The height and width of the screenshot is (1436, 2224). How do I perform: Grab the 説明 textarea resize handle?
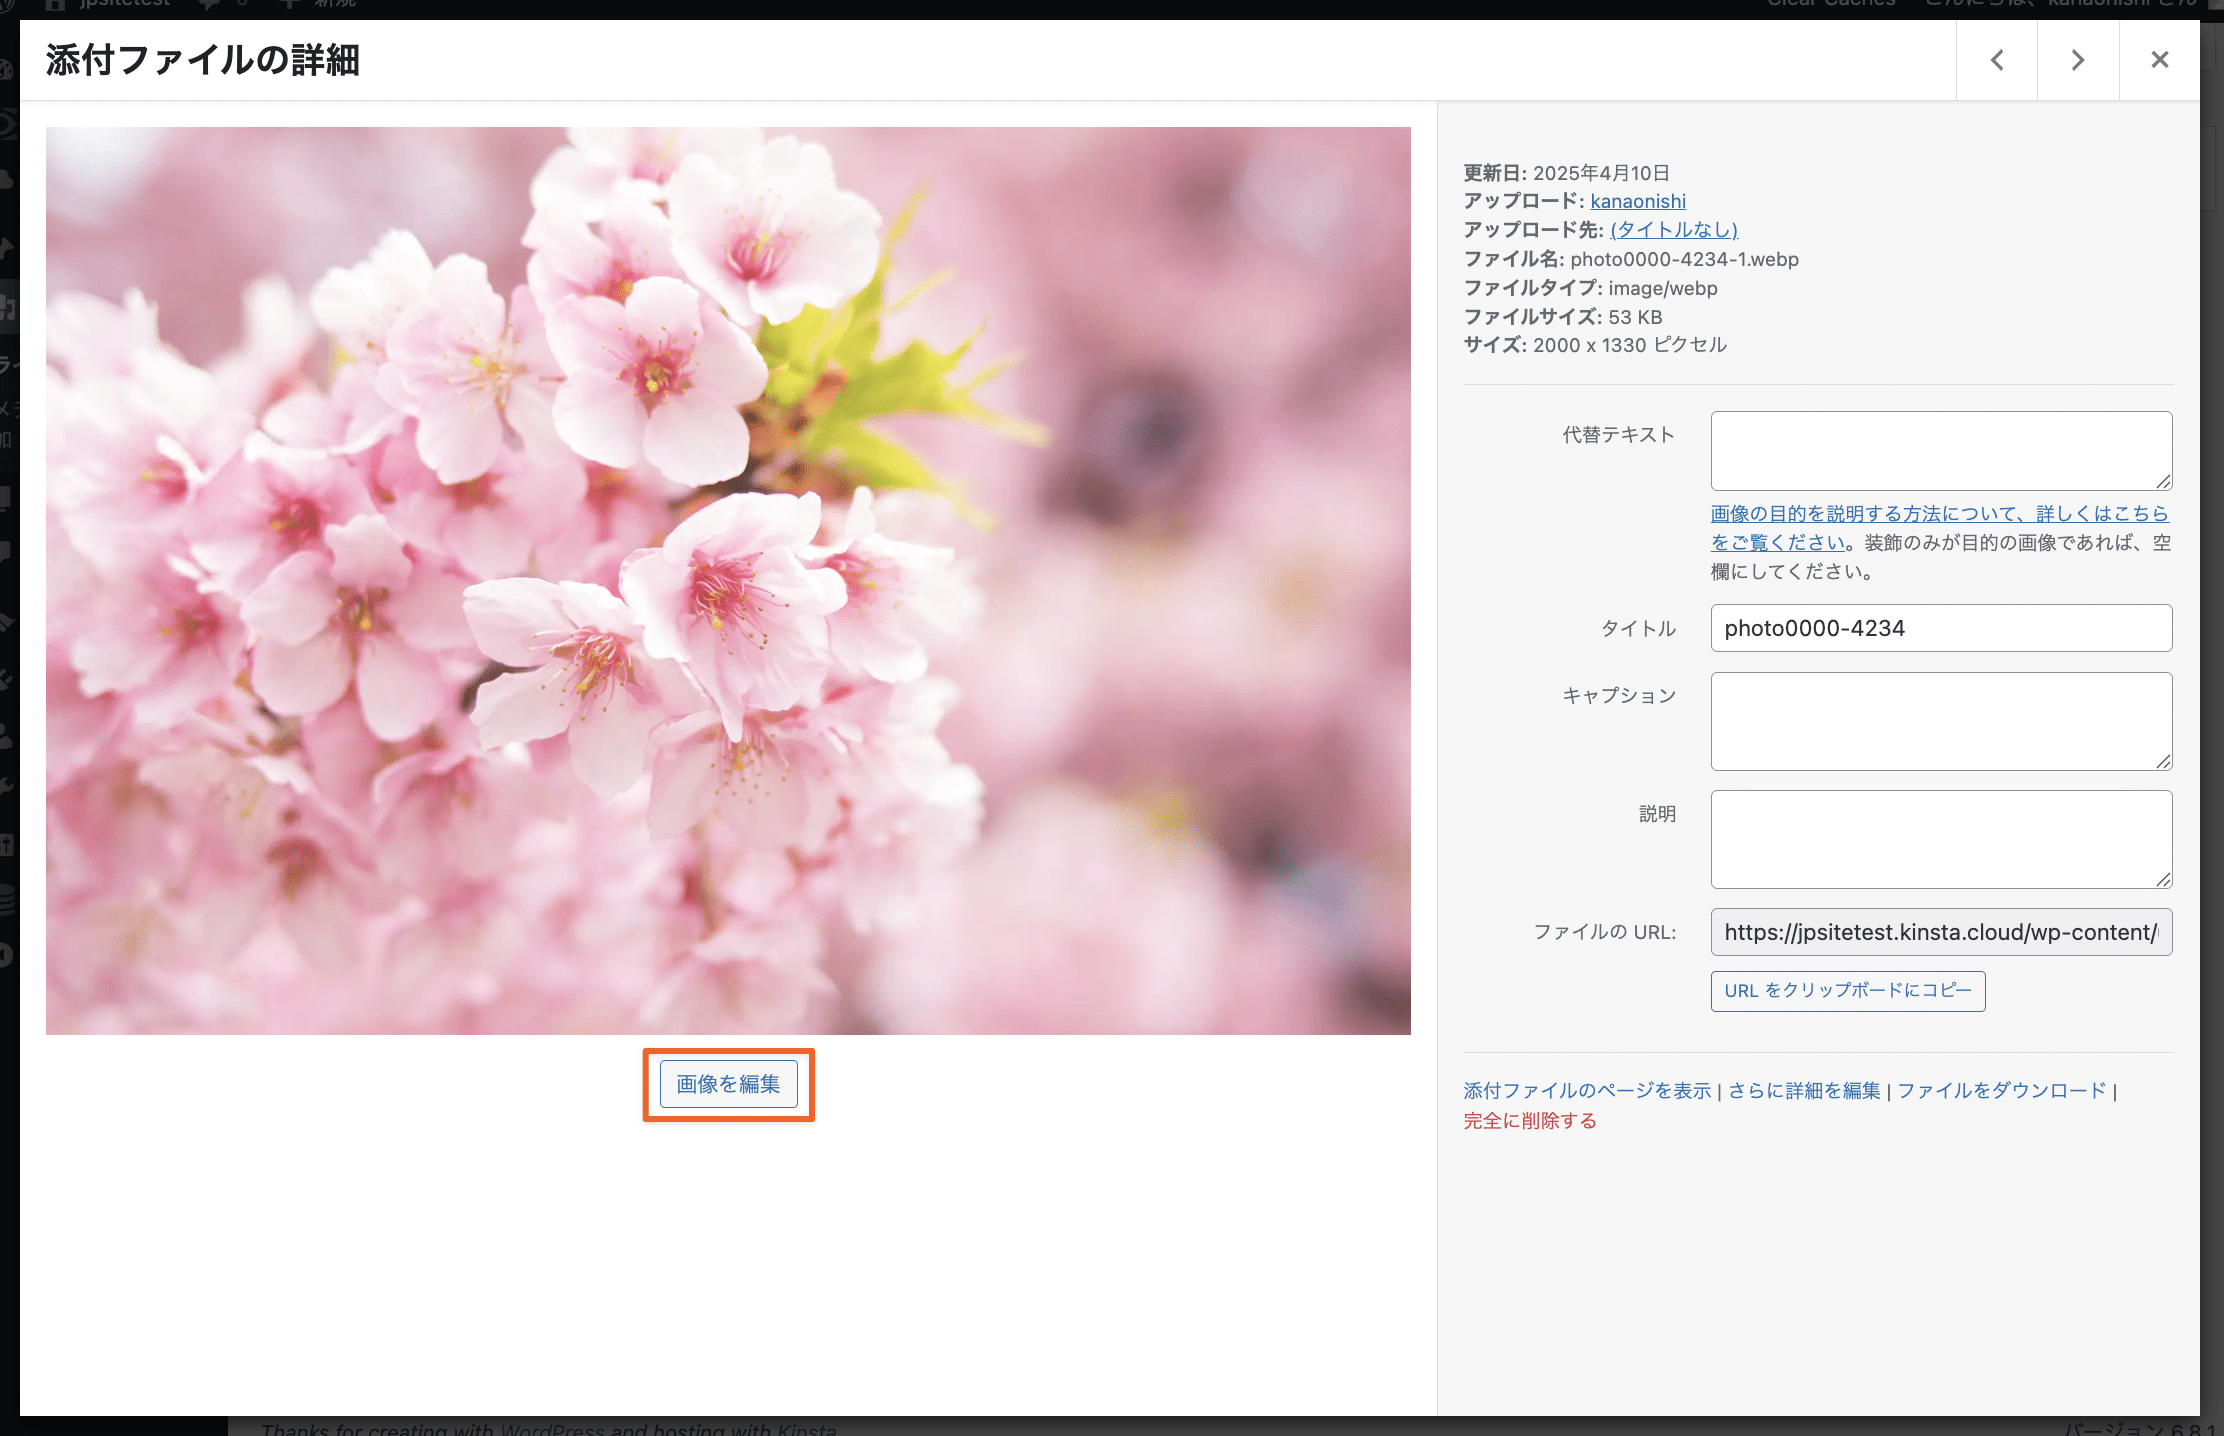2163,880
